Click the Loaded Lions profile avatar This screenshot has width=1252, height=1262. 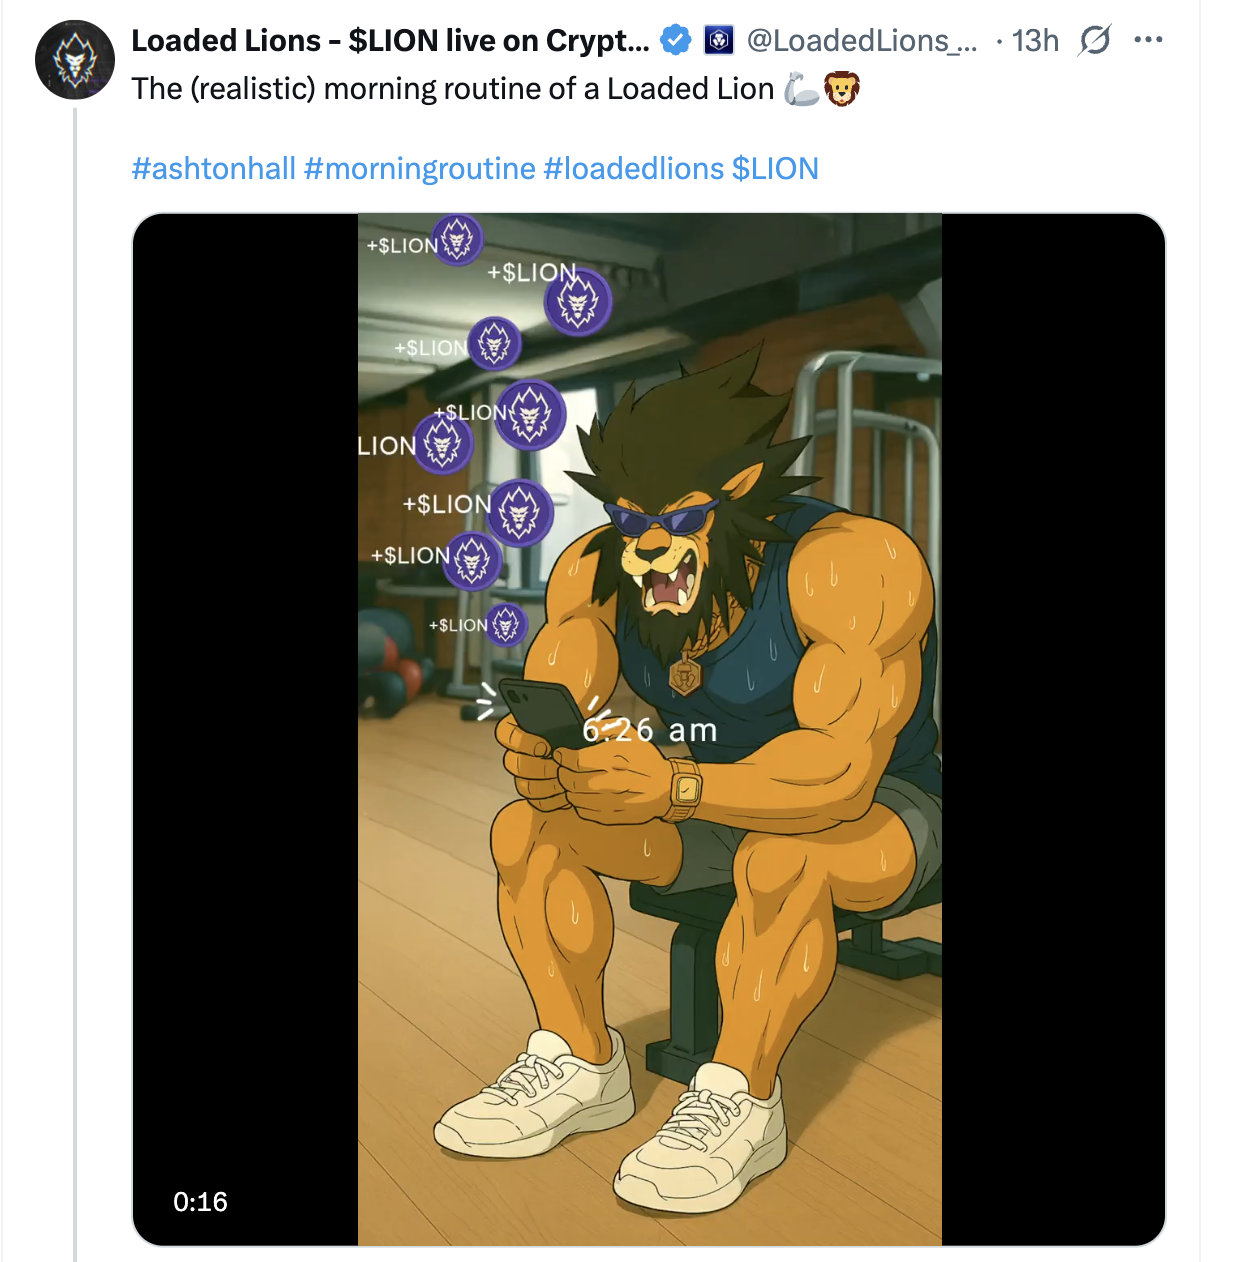coord(75,60)
